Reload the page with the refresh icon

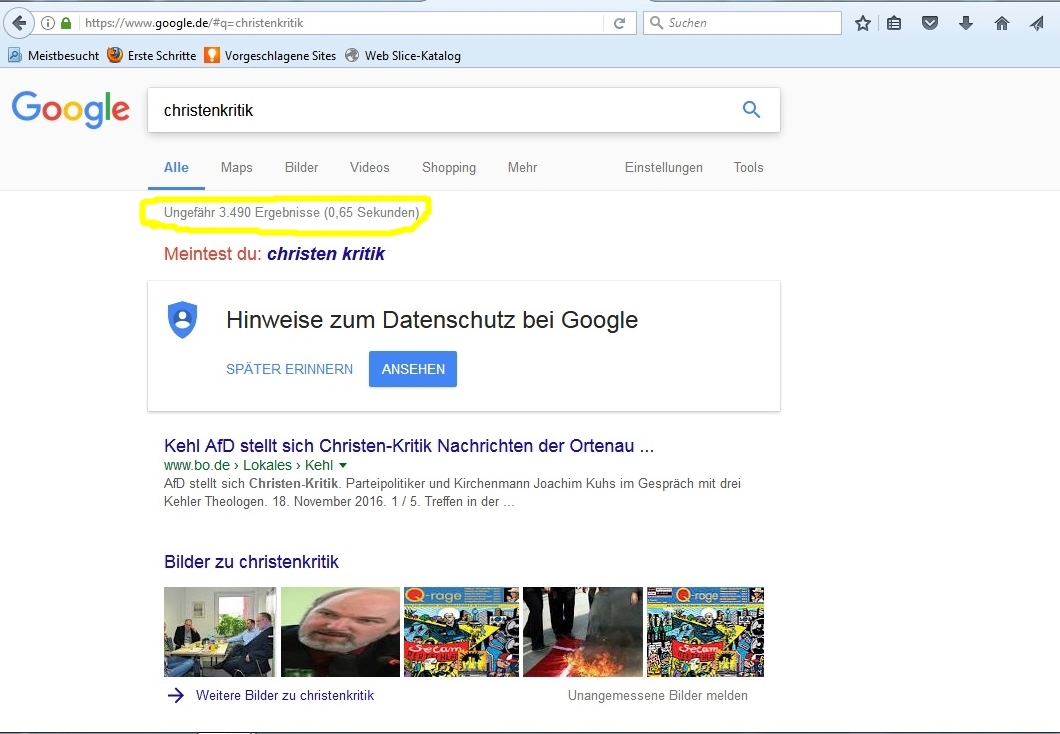click(619, 23)
